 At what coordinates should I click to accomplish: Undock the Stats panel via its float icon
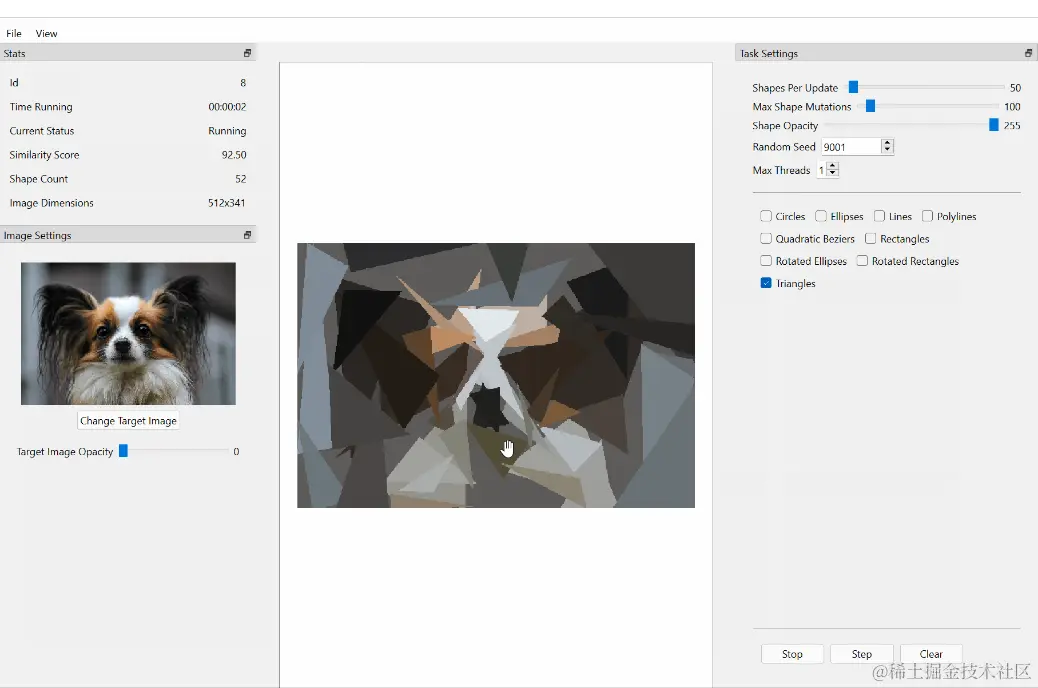pos(246,53)
